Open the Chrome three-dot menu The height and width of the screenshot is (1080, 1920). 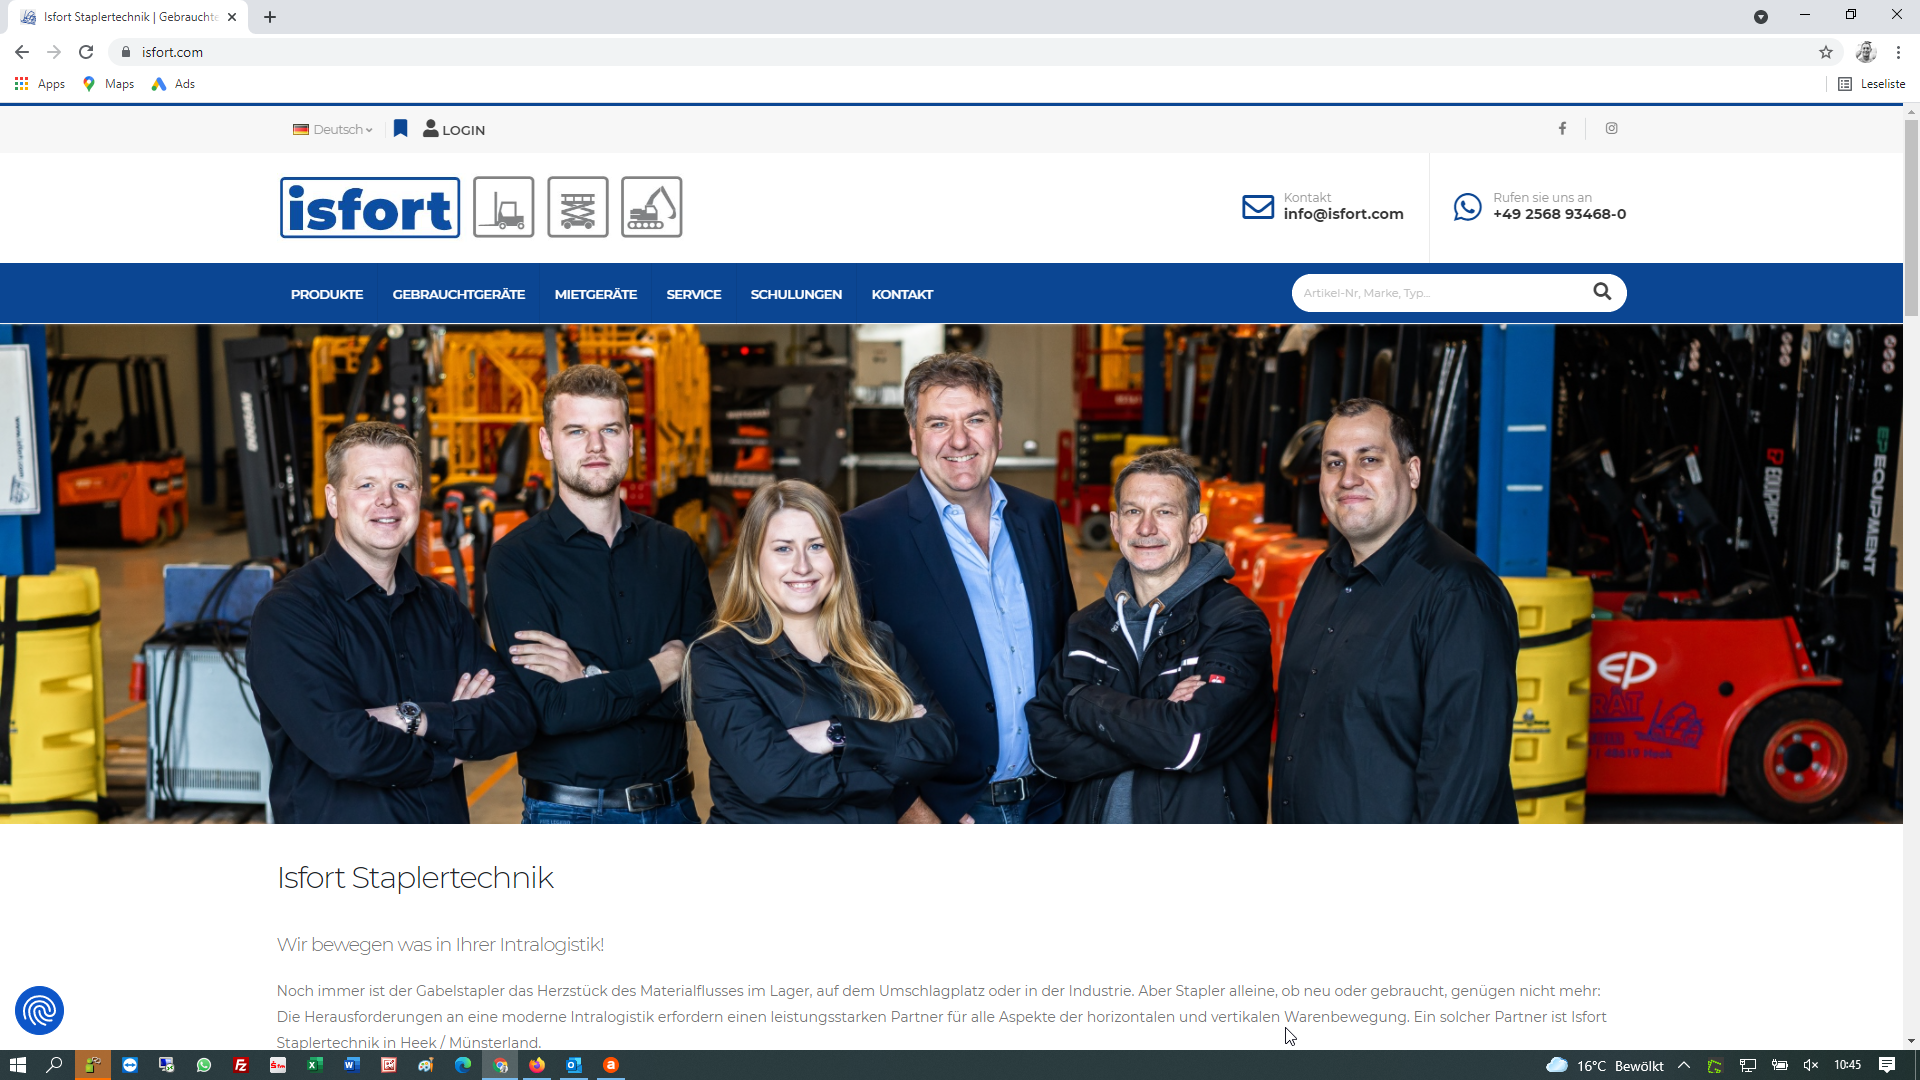pos(1898,52)
